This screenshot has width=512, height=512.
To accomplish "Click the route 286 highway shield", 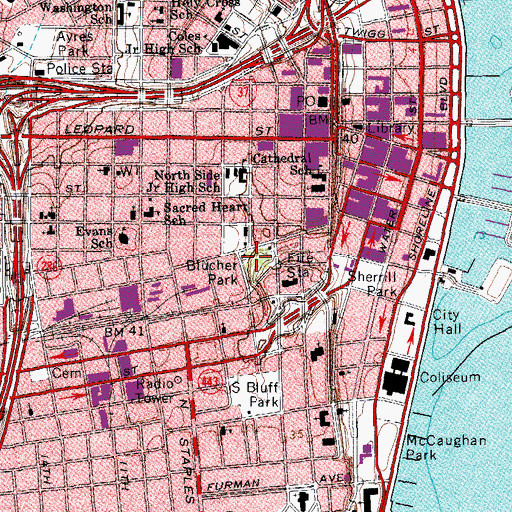I will click(50, 267).
